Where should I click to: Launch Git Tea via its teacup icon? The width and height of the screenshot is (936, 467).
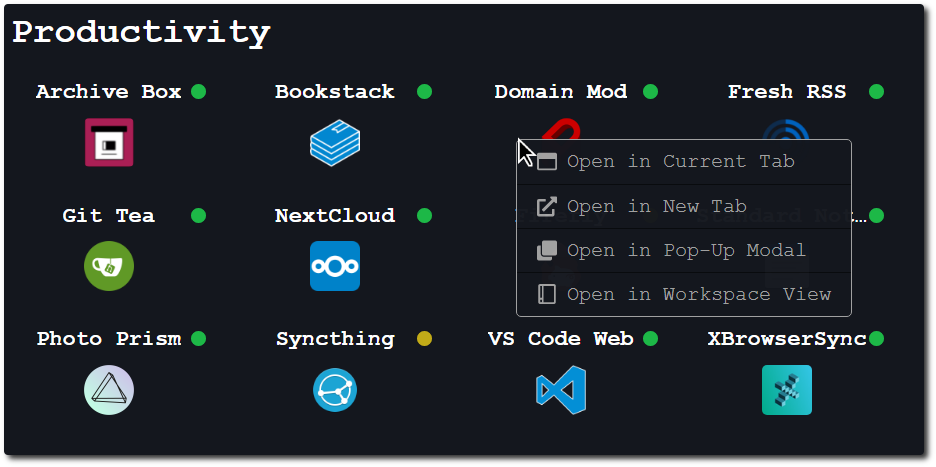pos(109,266)
